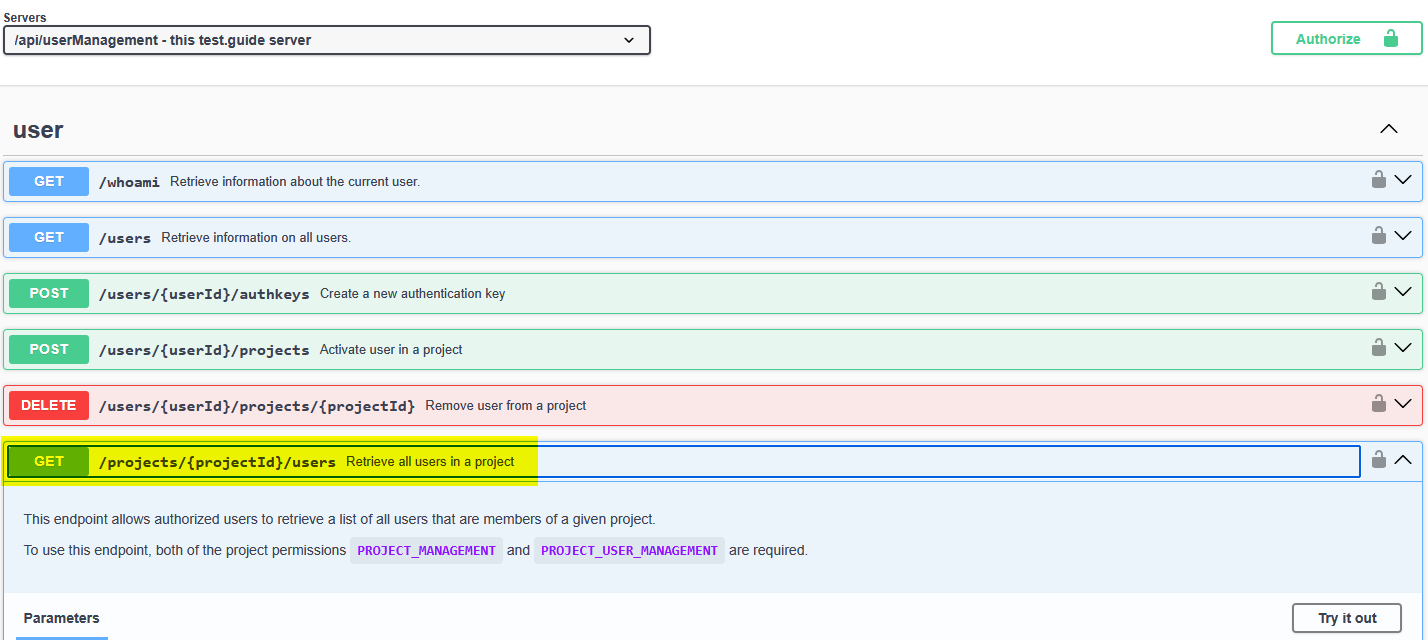Click the lock icon on GET /whoami row
Viewport: 1428px width, 640px height.
click(x=1378, y=180)
